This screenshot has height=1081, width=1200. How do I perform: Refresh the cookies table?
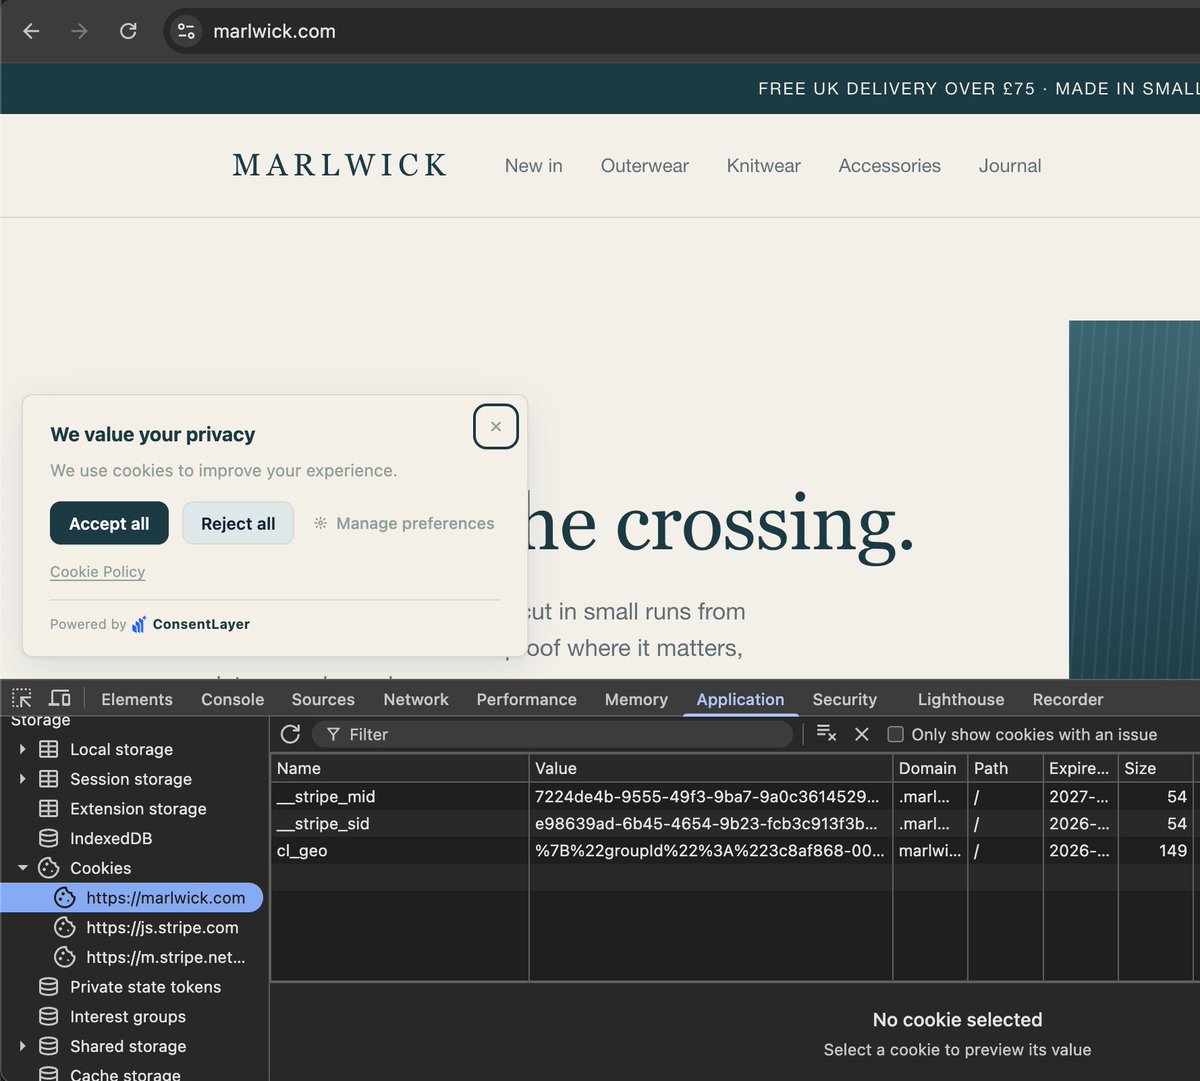[290, 734]
